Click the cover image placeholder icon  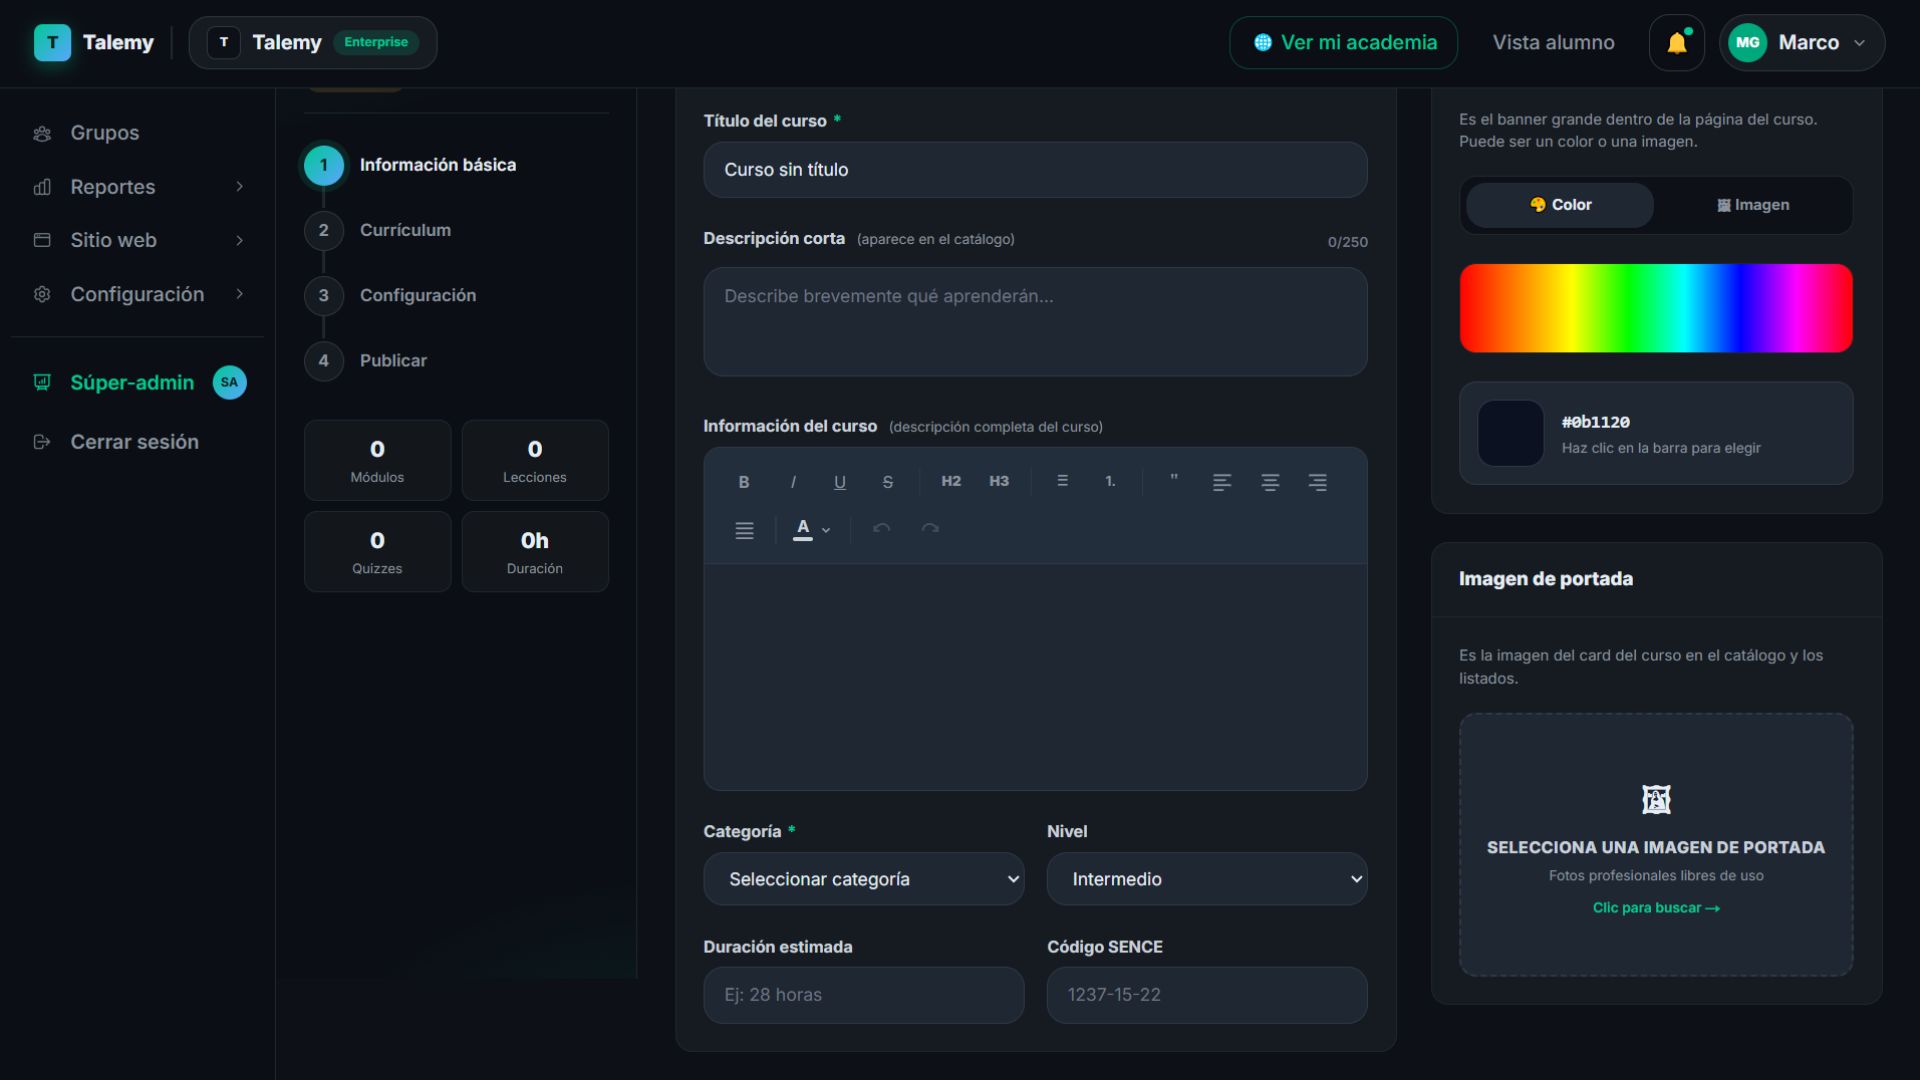click(1656, 799)
